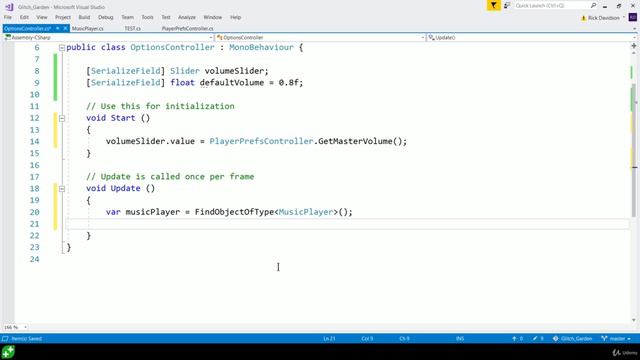Click the volumeSlider declaration on line 8
Screen dimensions: 640x360
coord(235,71)
